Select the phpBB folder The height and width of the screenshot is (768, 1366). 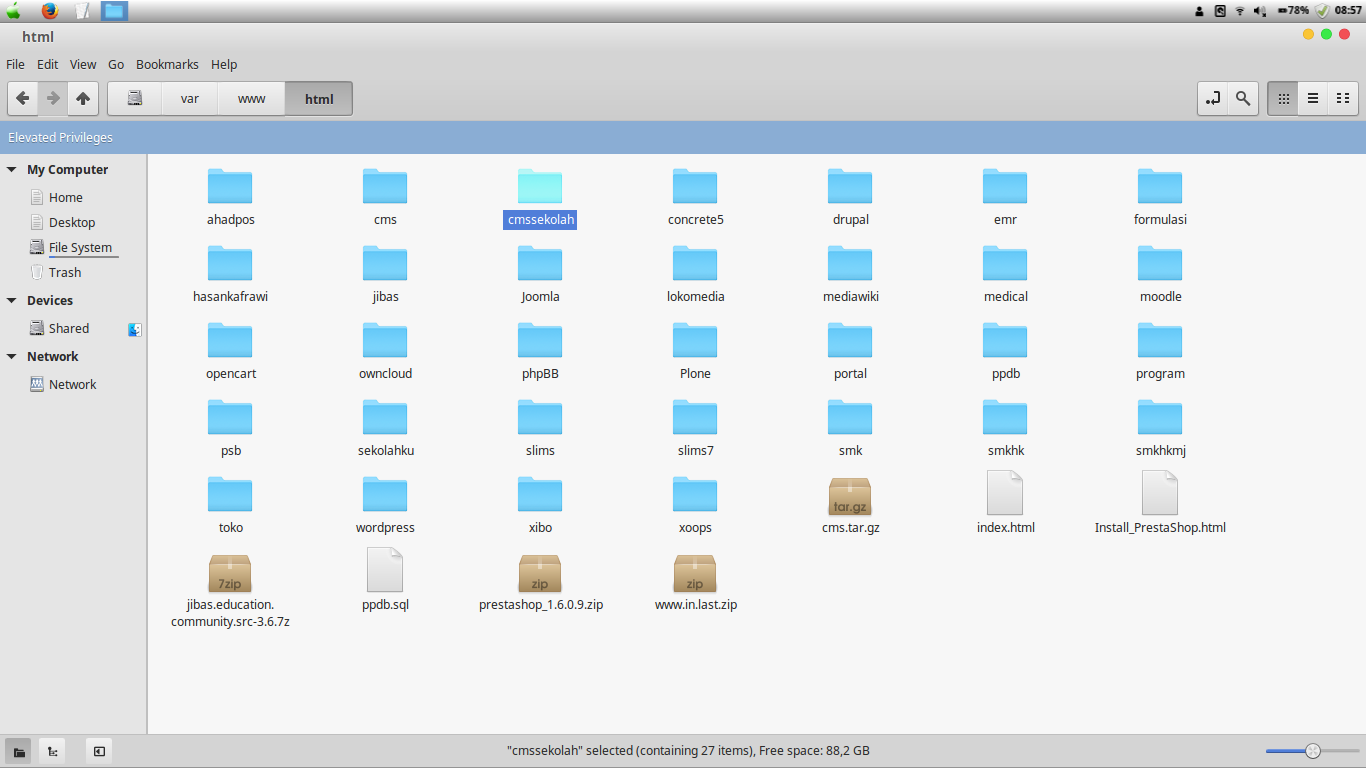pyautogui.click(x=540, y=352)
